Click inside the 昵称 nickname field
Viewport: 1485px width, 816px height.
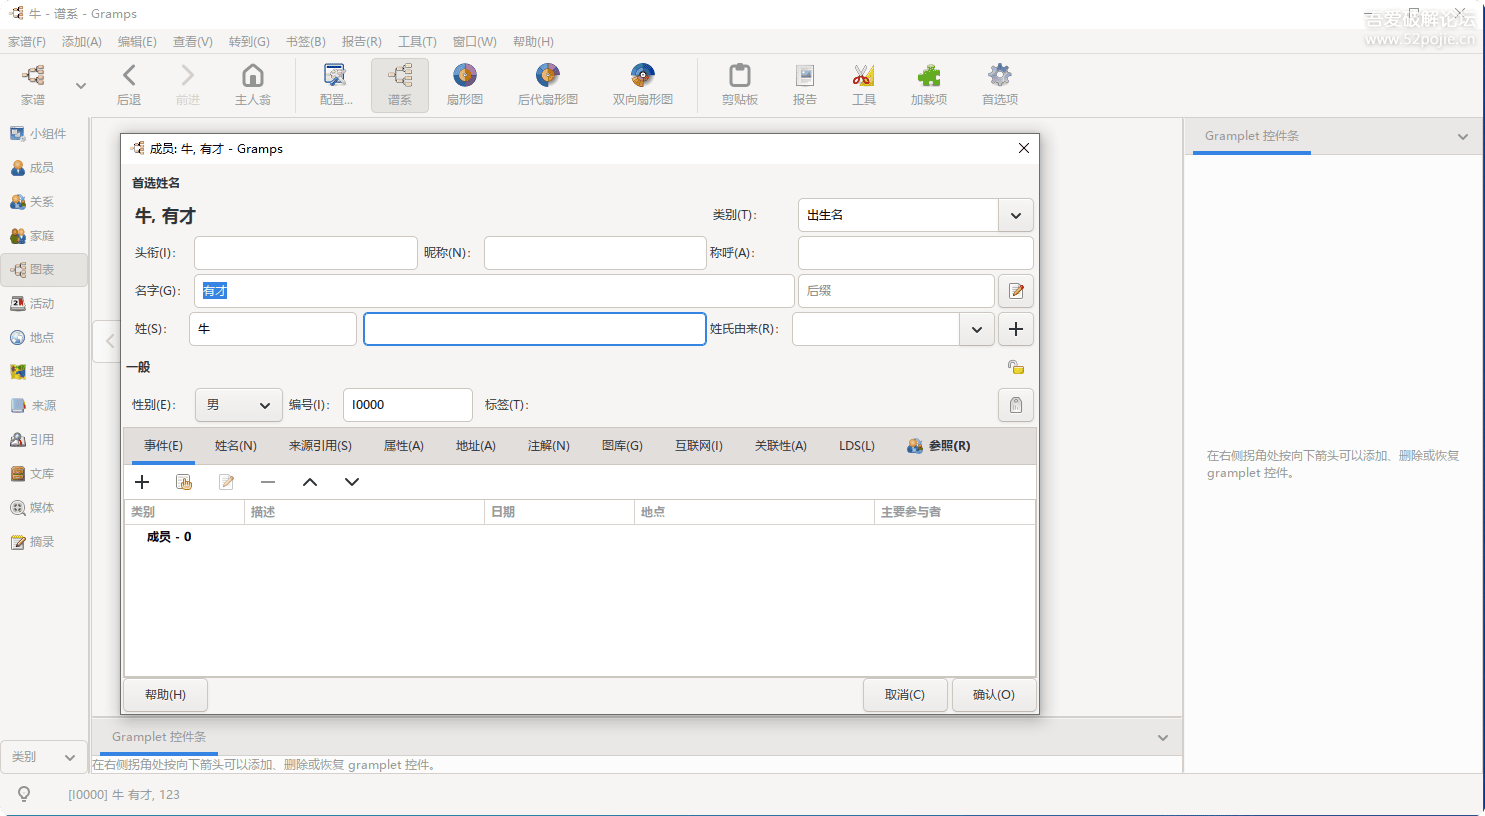[594, 252]
